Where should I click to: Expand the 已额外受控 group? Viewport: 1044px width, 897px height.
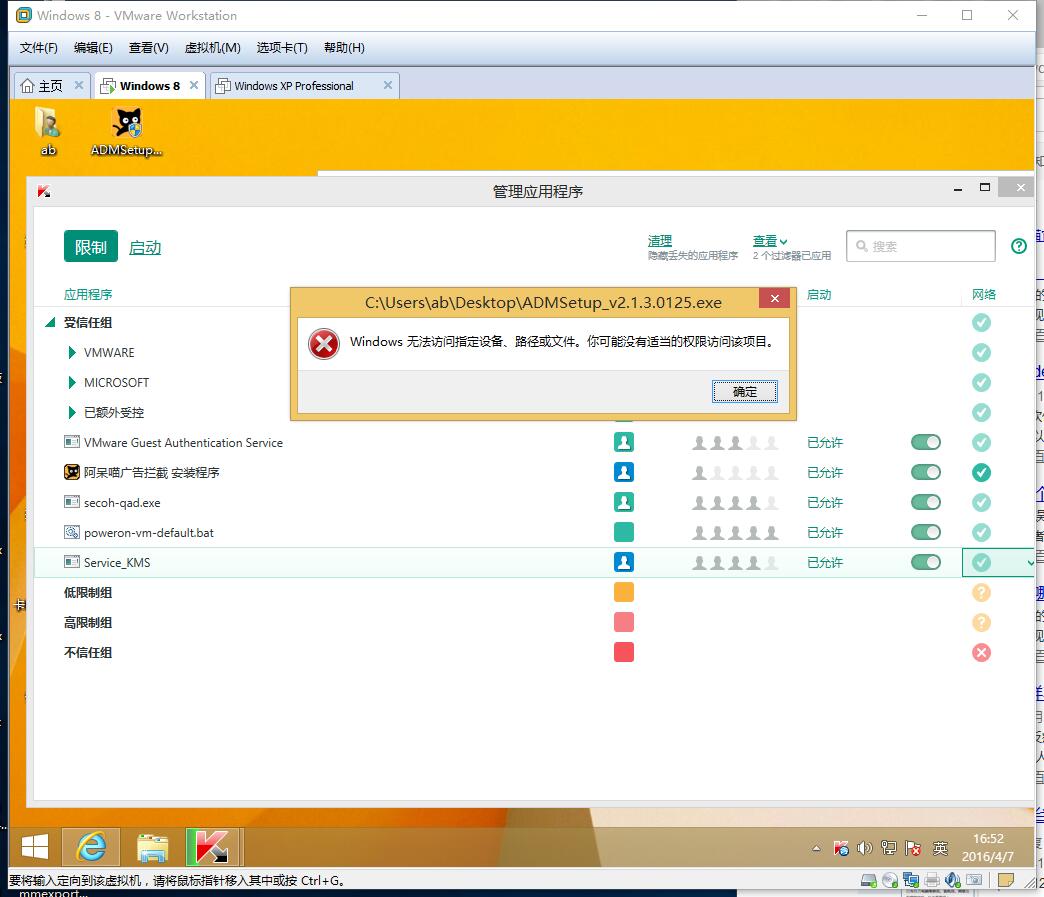click(x=72, y=412)
